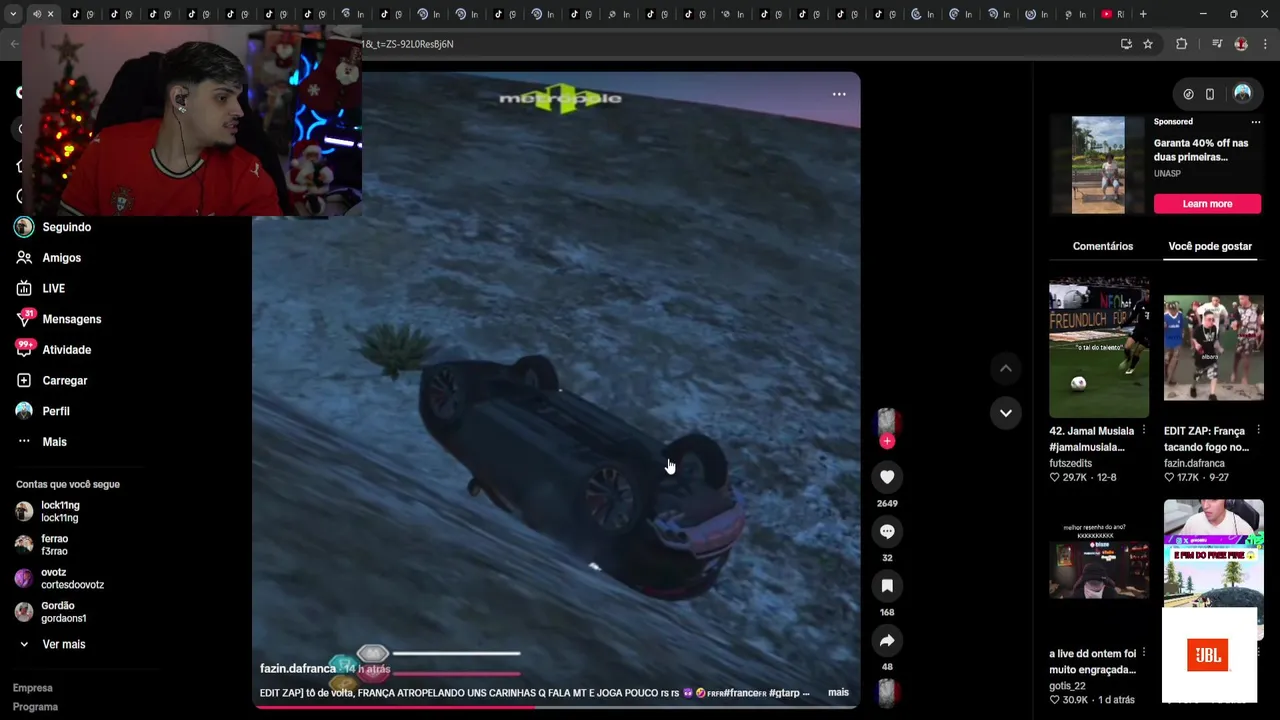Open Mensagens inbox
This screenshot has width=1280, height=720.
tap(59, 319)
